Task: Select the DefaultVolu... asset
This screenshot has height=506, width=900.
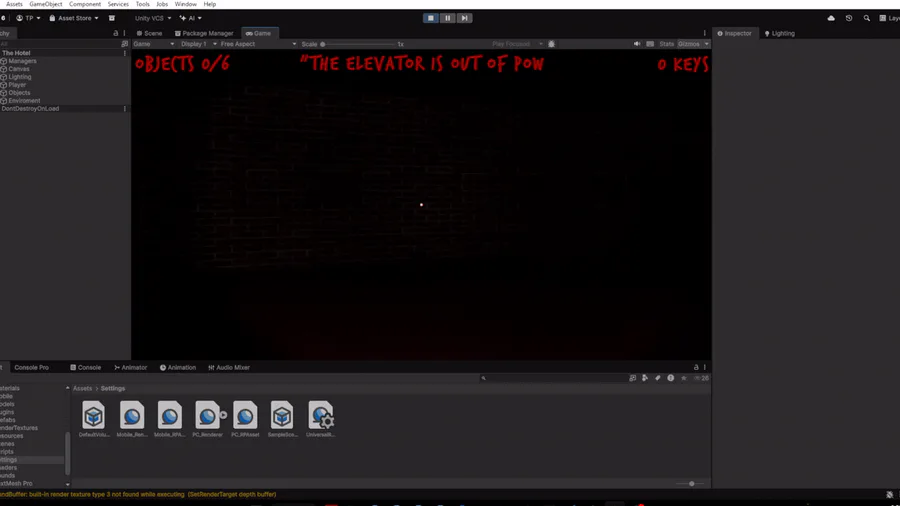Action: click(x=94, y=419)
